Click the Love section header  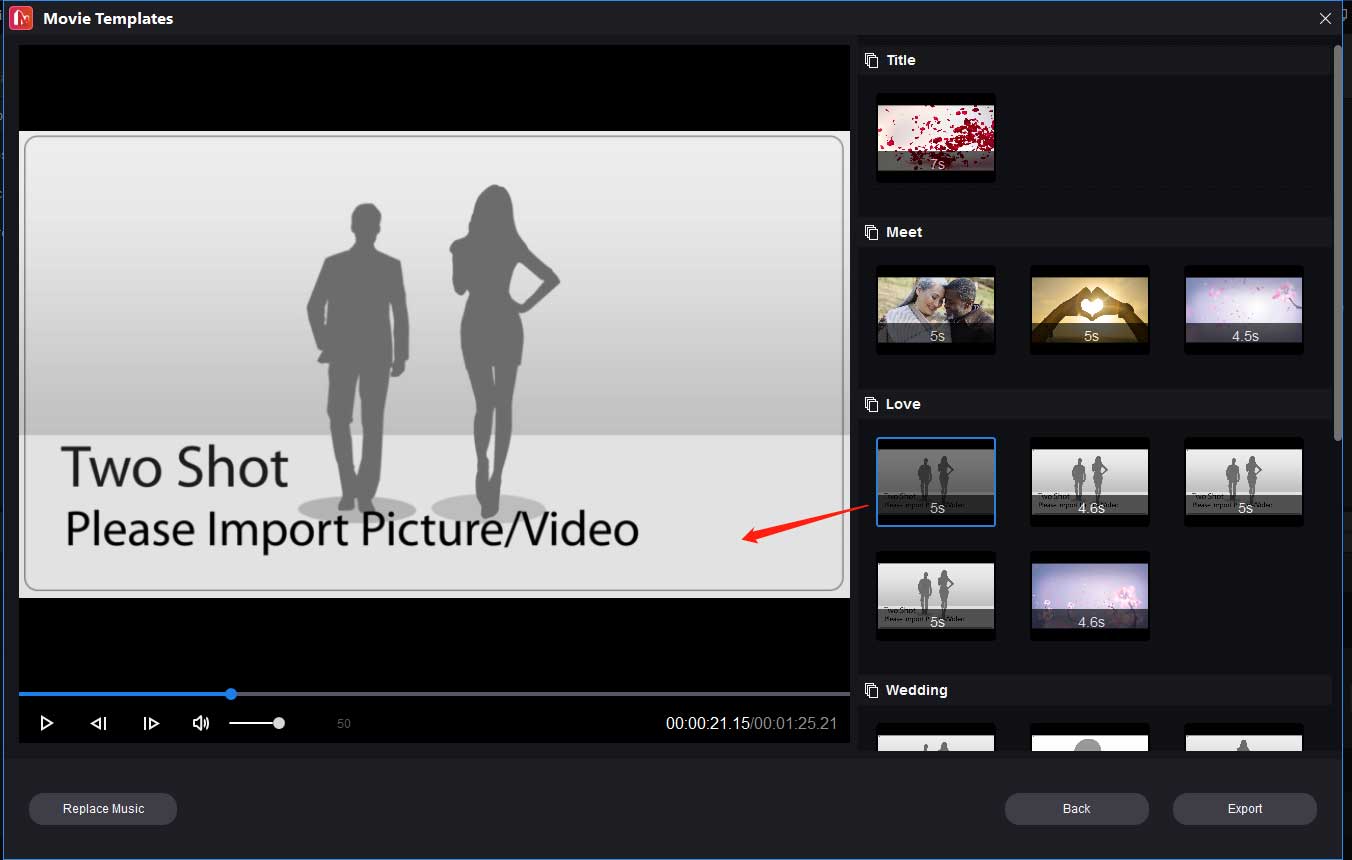[1095, 405]
